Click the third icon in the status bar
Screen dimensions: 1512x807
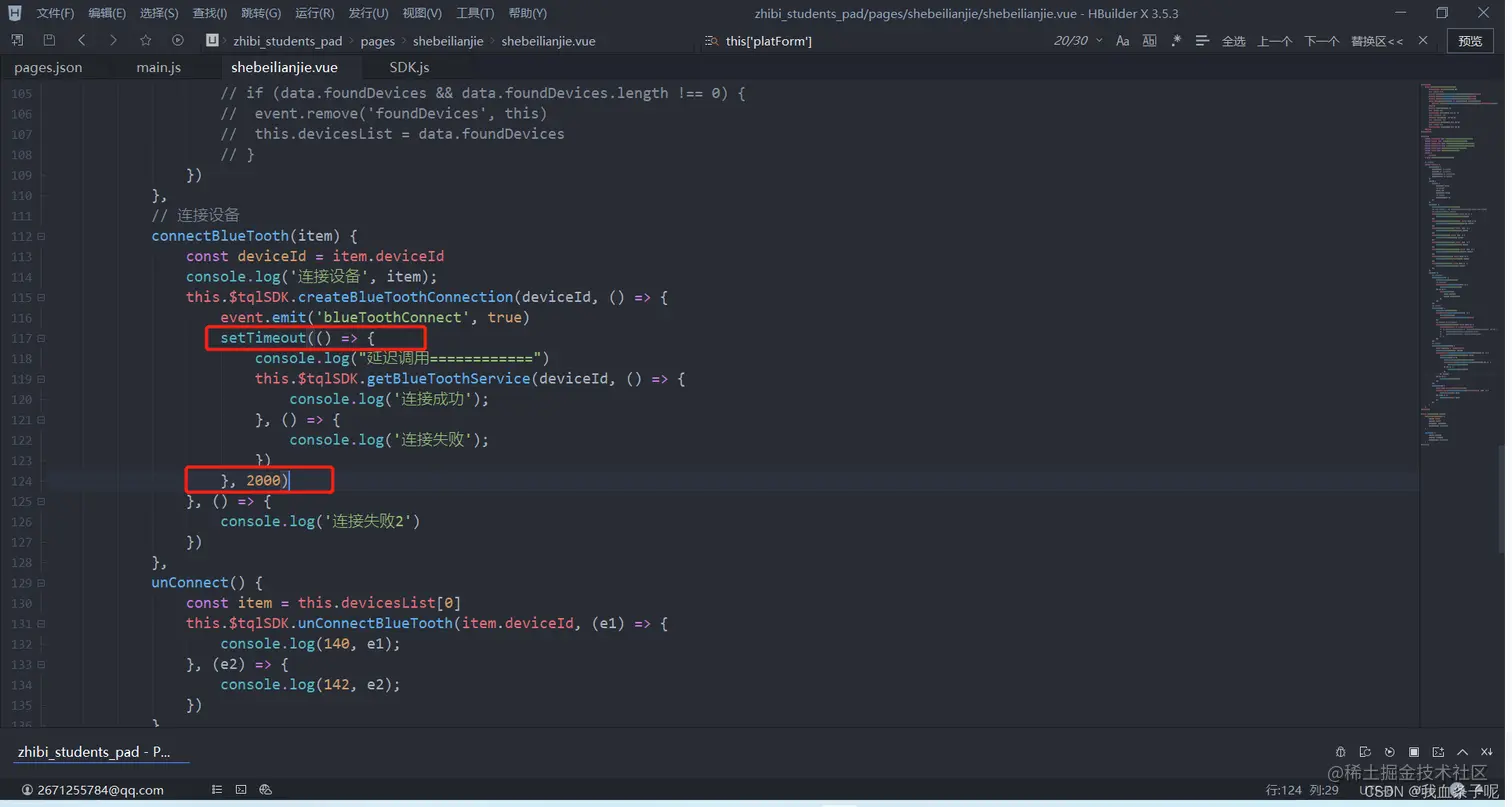point(265,789)
